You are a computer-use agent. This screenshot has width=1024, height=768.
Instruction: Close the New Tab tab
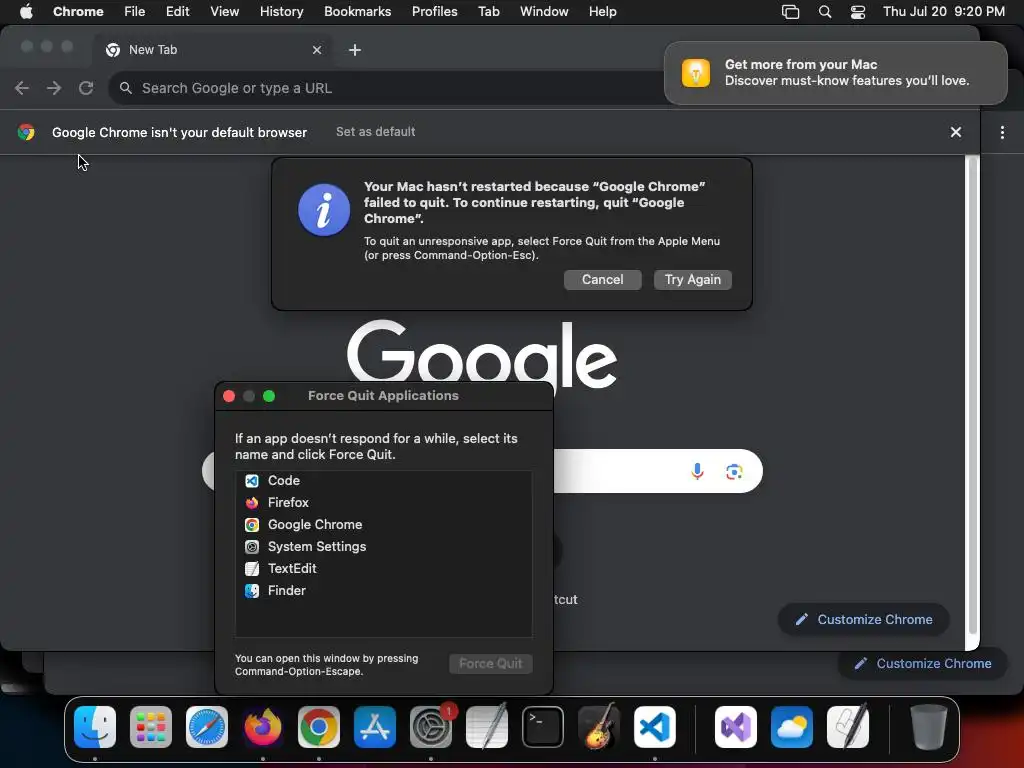point(317,50)
